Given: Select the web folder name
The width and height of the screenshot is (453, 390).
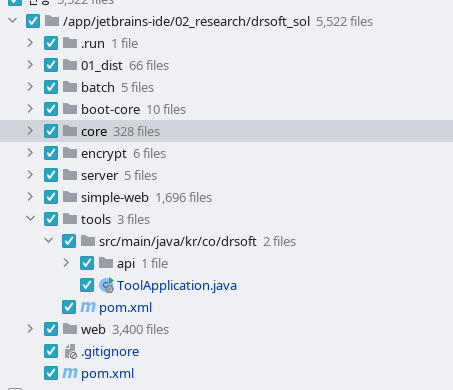Looking at the screenshot, I should click(93, 330).
